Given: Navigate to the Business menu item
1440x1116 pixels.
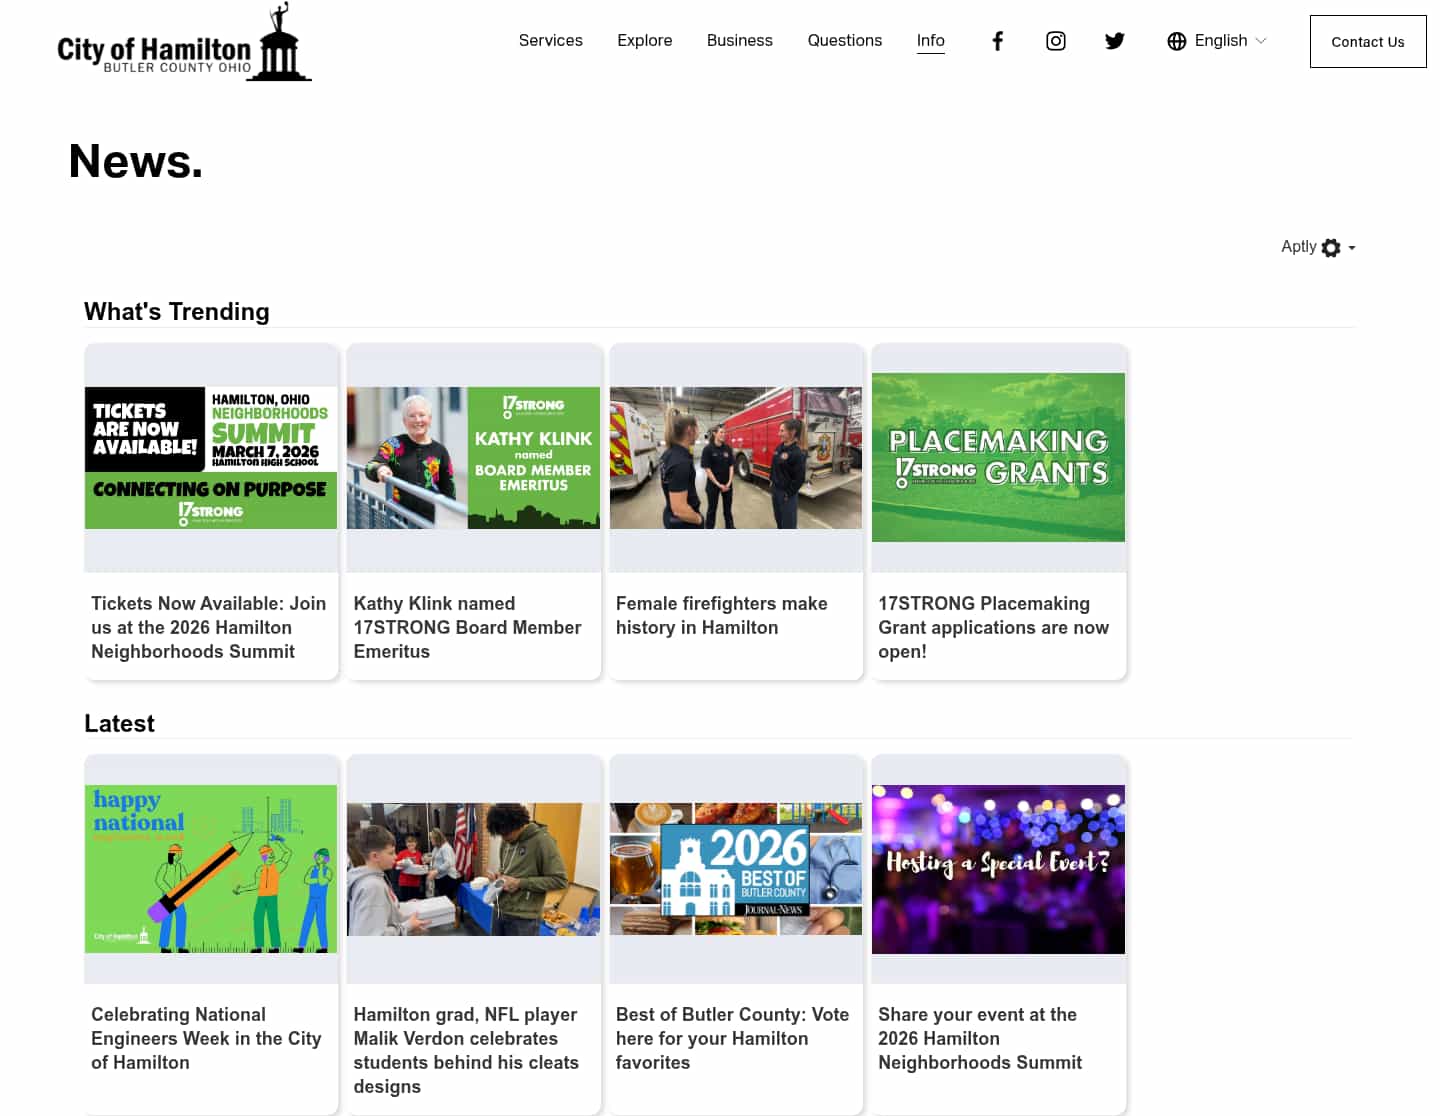Looking at the screenshot, I should (x=739, y=40).
